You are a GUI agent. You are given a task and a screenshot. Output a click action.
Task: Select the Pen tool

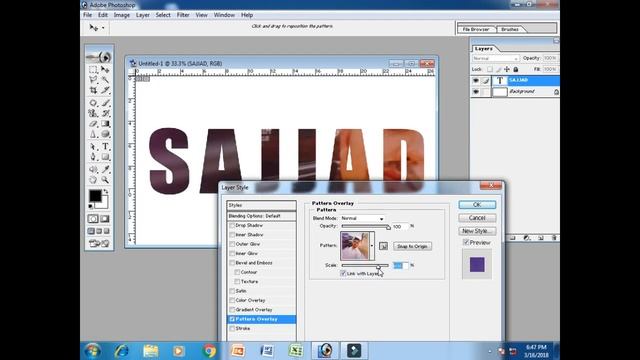pyautogui.click(x=93, y=157)
